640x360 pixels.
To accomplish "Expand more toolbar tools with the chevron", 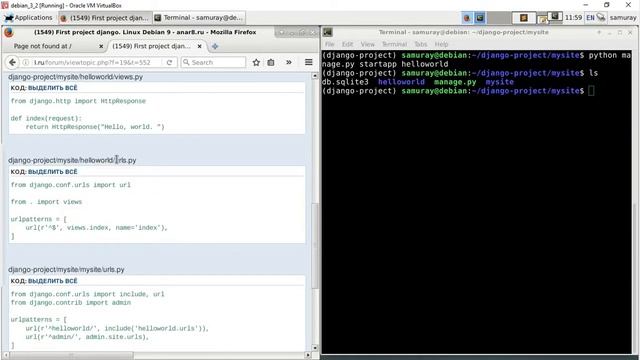I will pos(289,62).
